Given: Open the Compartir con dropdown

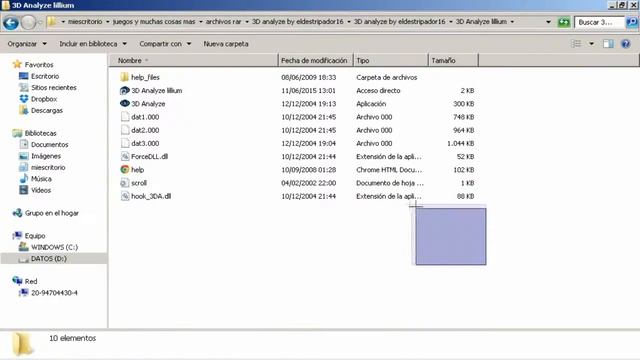Looking at the screenshot, I should [165, 44].
